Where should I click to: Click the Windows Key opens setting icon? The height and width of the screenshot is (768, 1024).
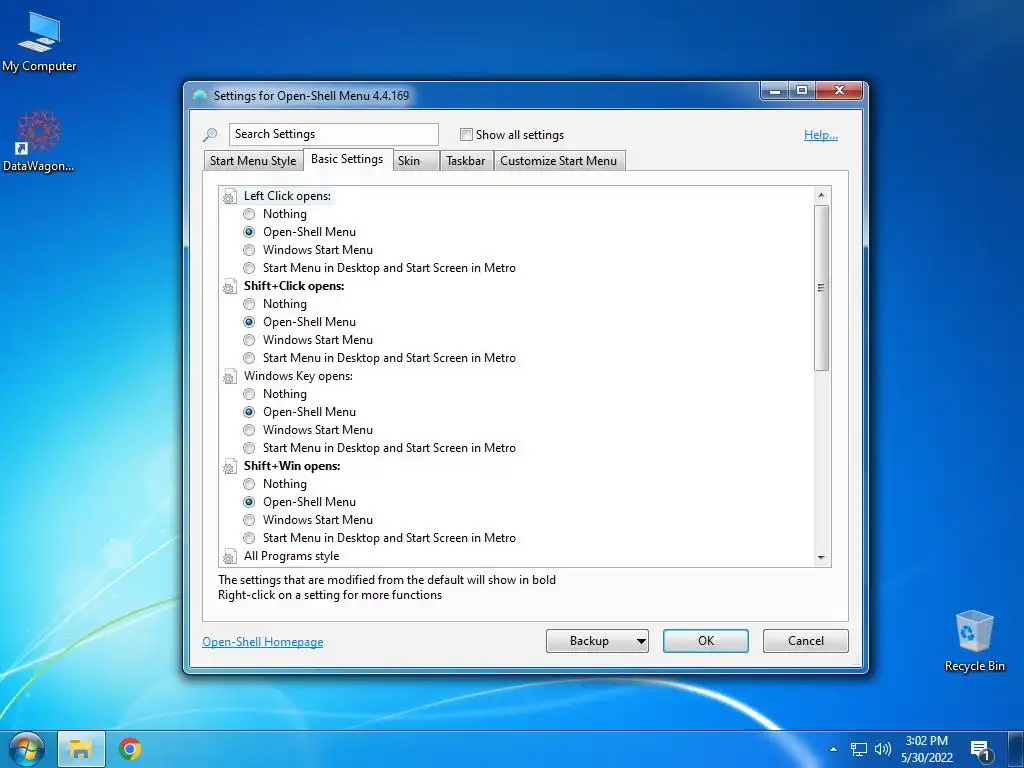click(x=229, y=376)
